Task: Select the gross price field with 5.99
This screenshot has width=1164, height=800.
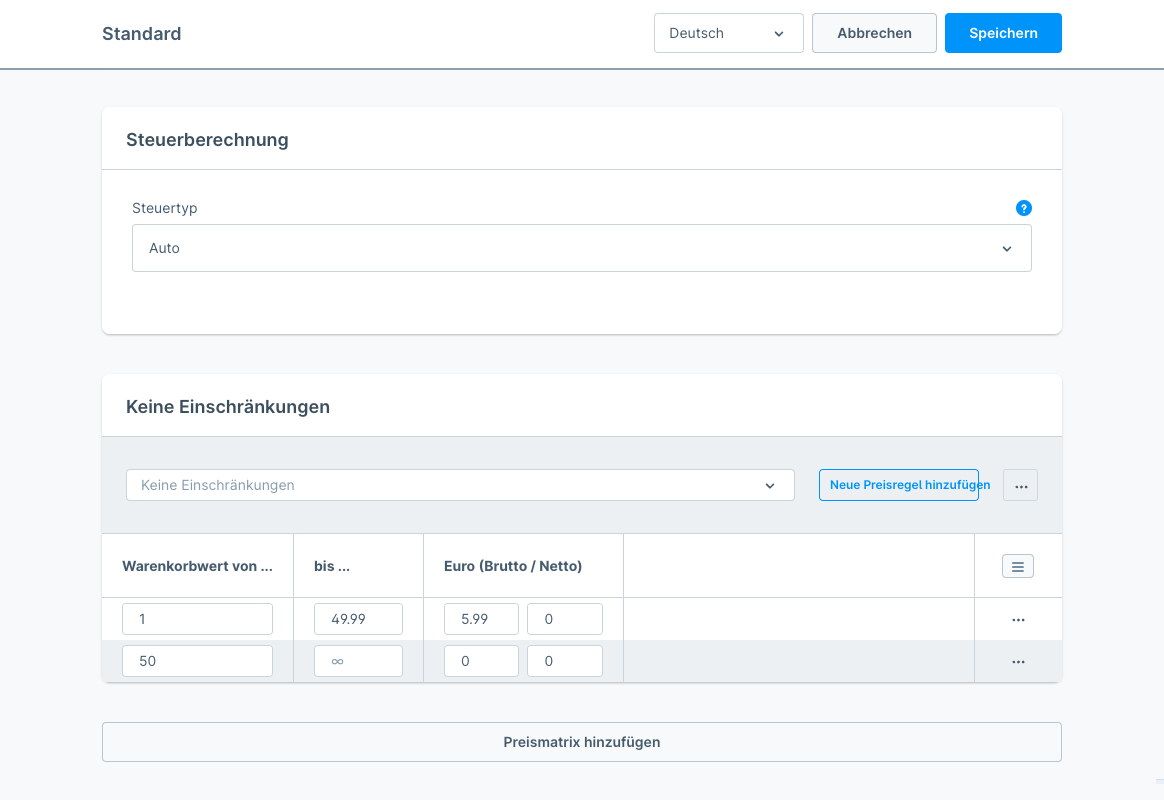Action: [x=481, y=619]
